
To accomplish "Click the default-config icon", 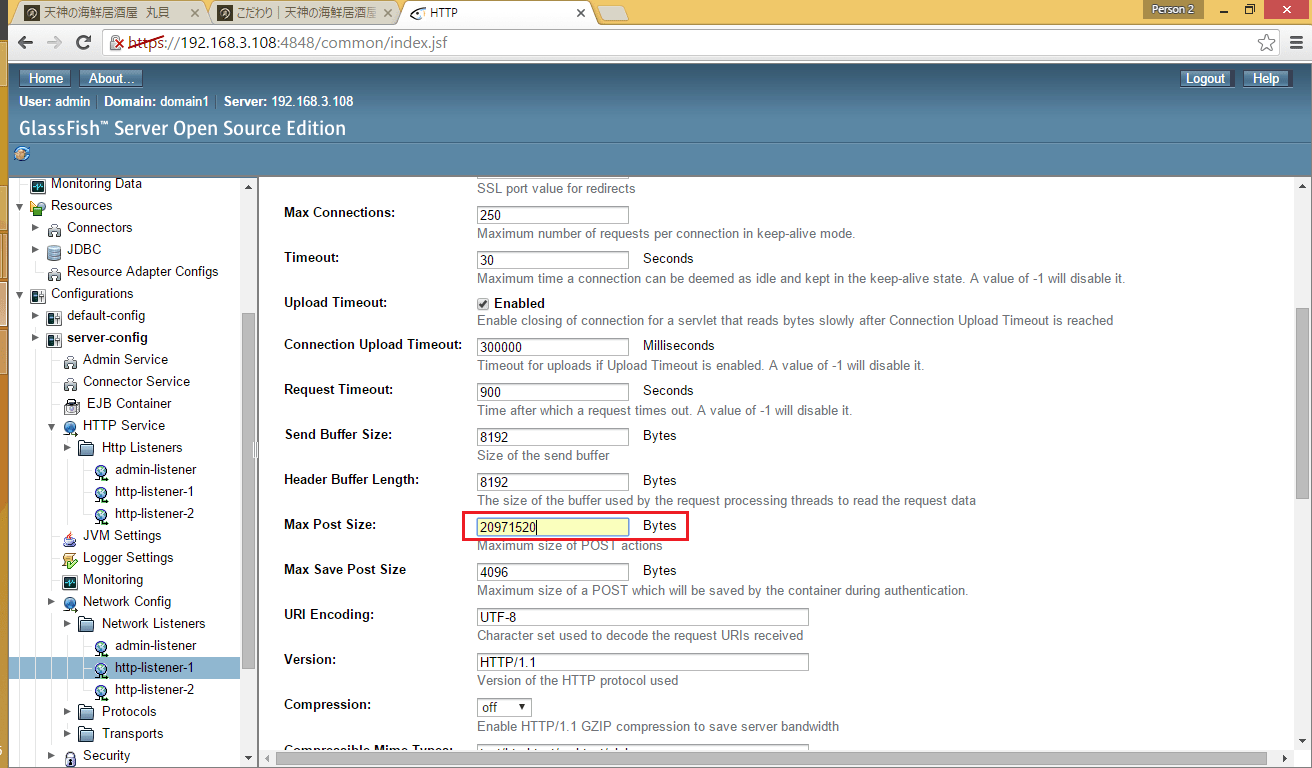I will point(54,317).
